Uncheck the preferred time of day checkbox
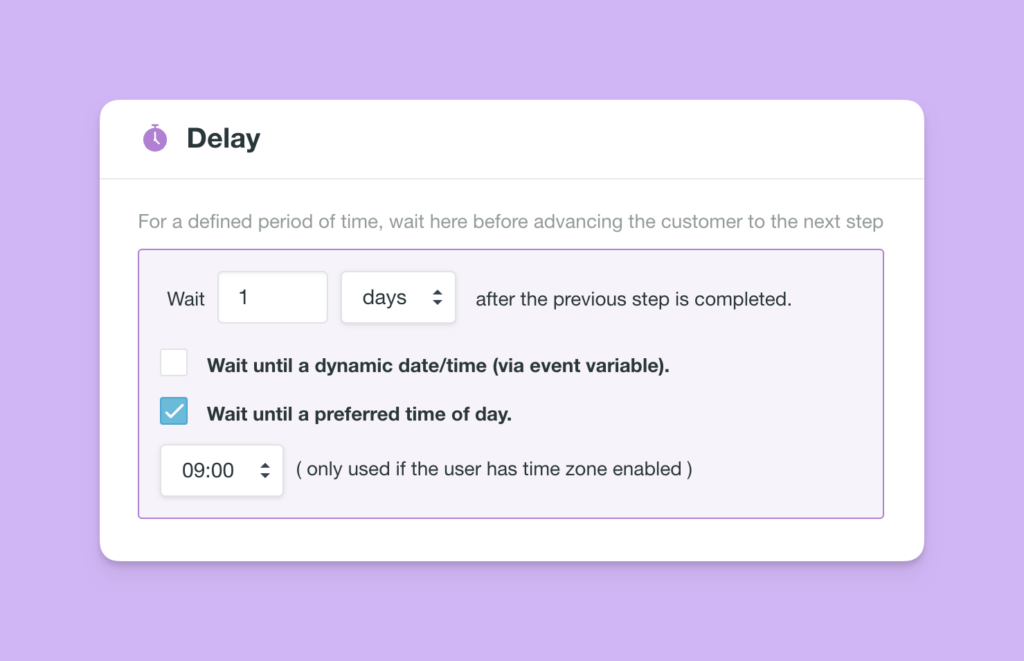This screenshot has height=661, width=1024. (174, 411)
